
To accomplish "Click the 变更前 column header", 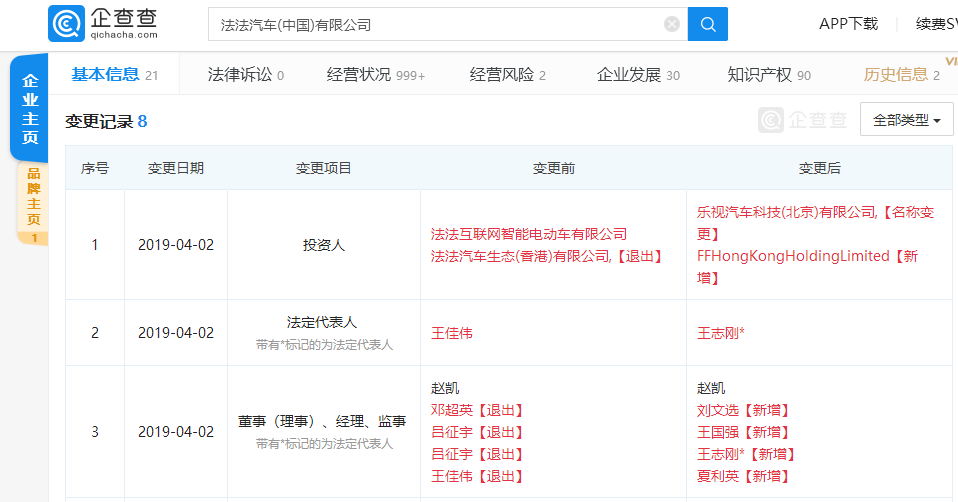I will tap(554, 168).
